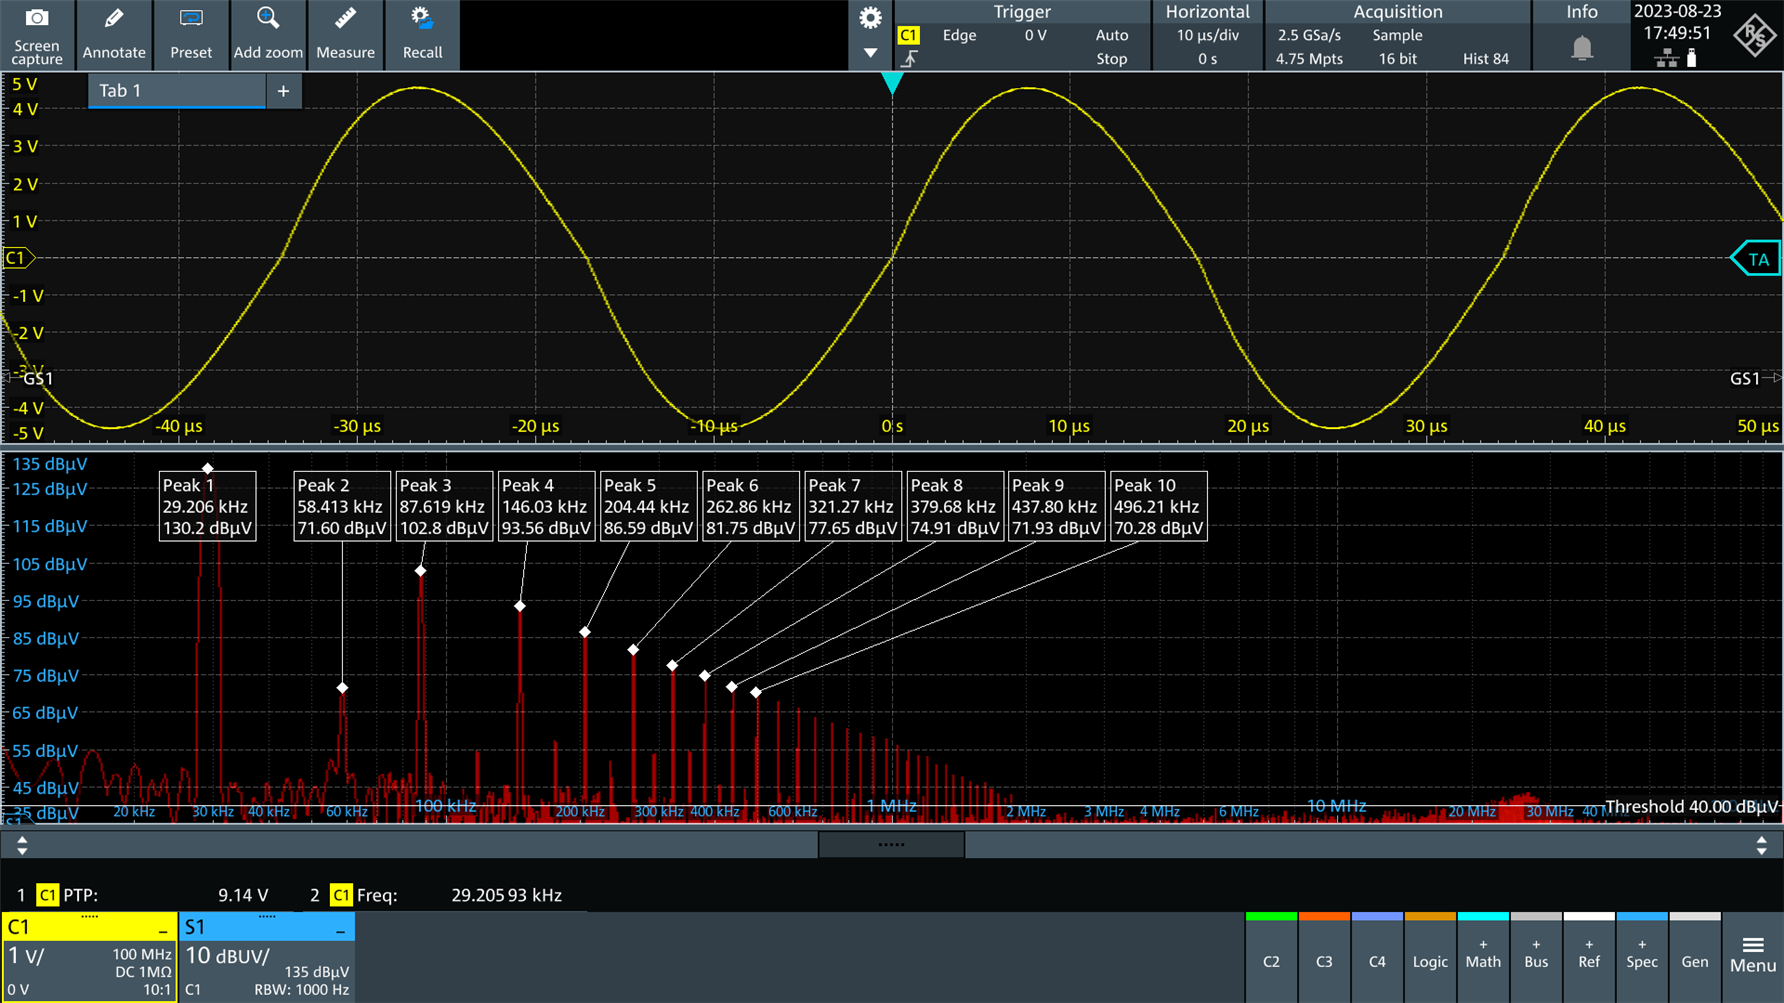
Task: Expand the dropdown arrow below the gear
Action: [x=870, y=53]
